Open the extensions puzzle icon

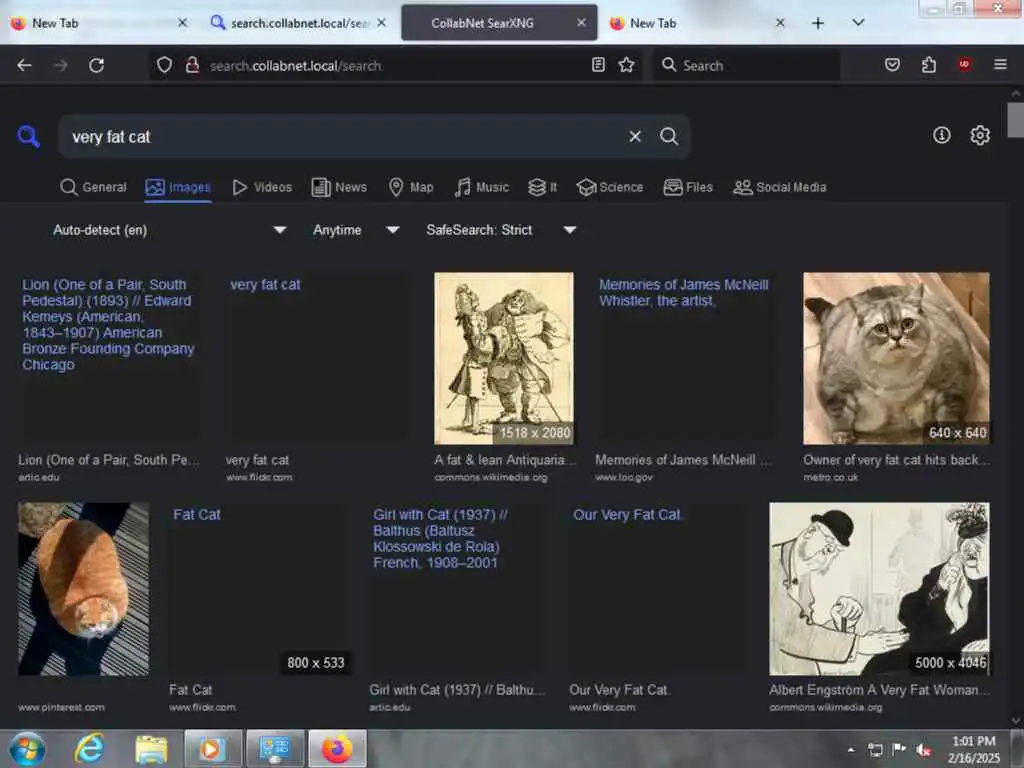pos(929,65)
